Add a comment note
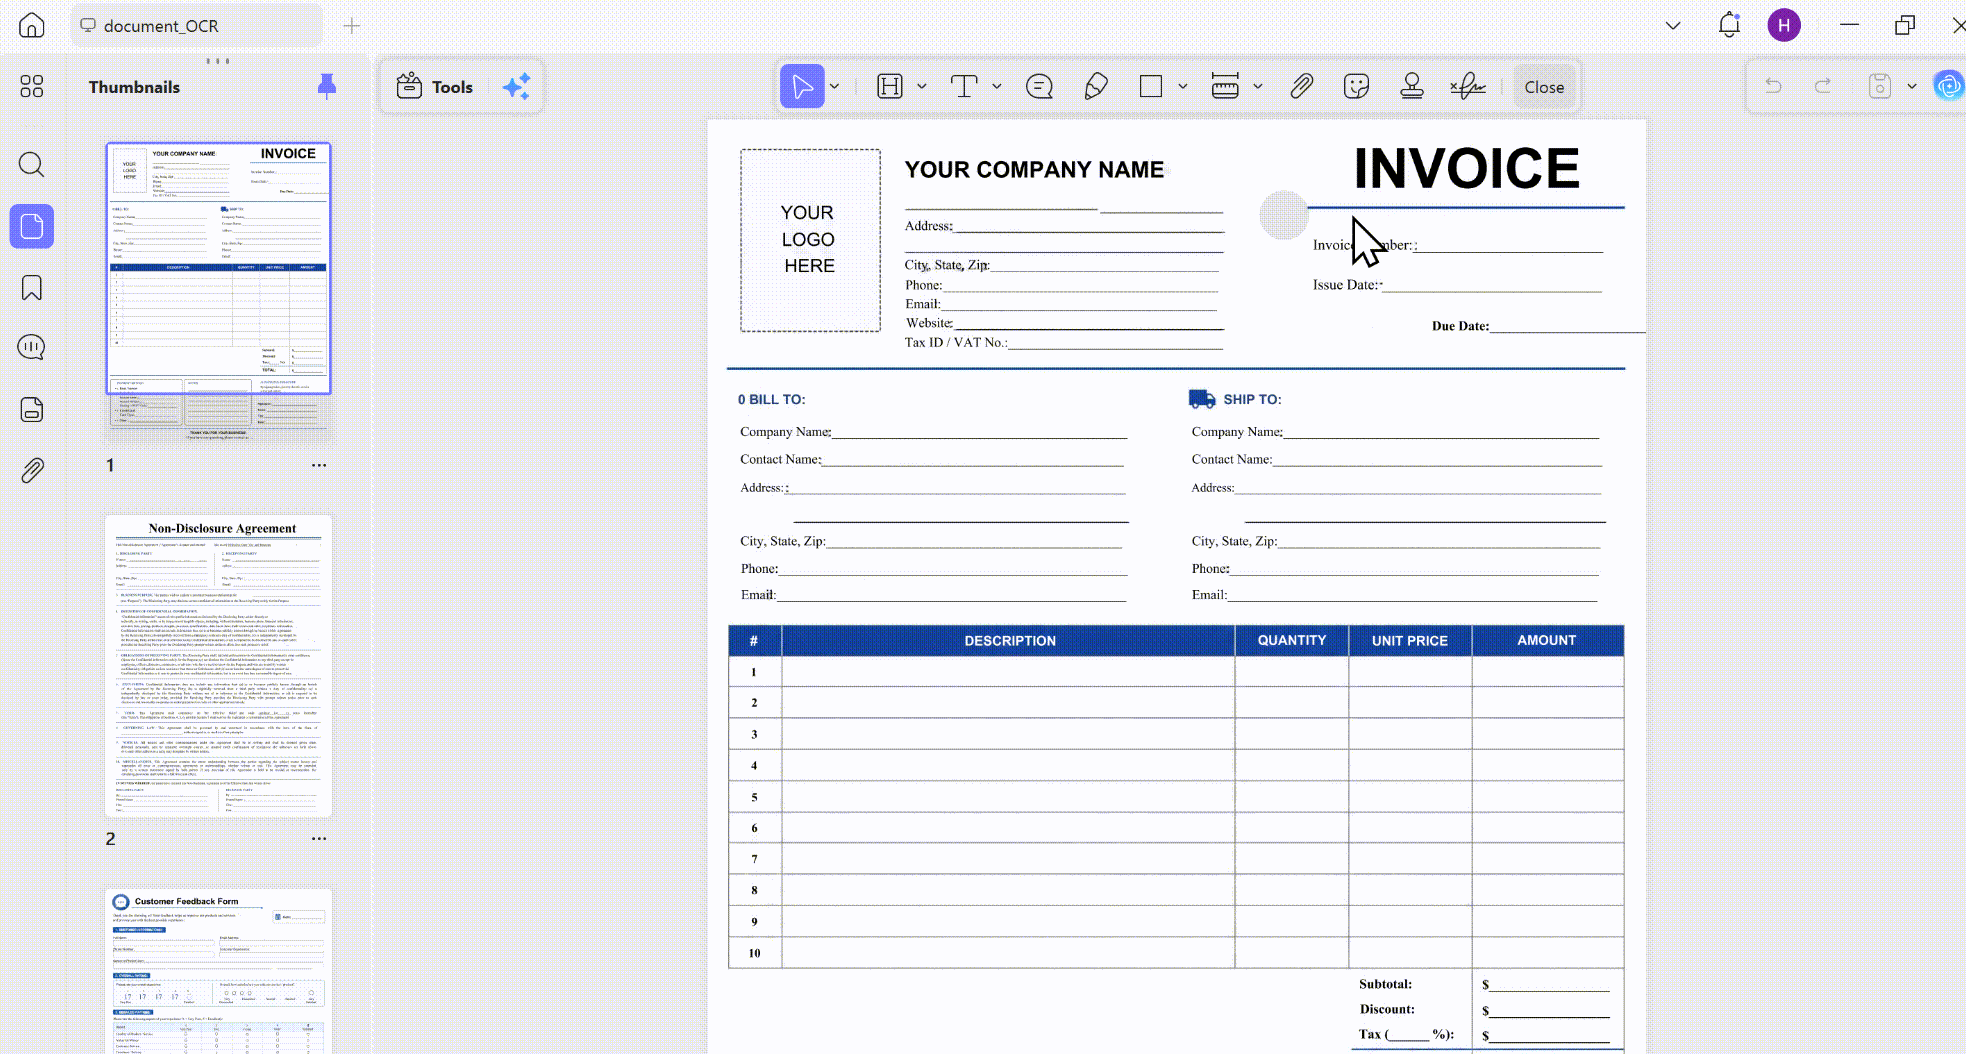Viewport: 1966px width, 1054px height. coord(1040,87)
